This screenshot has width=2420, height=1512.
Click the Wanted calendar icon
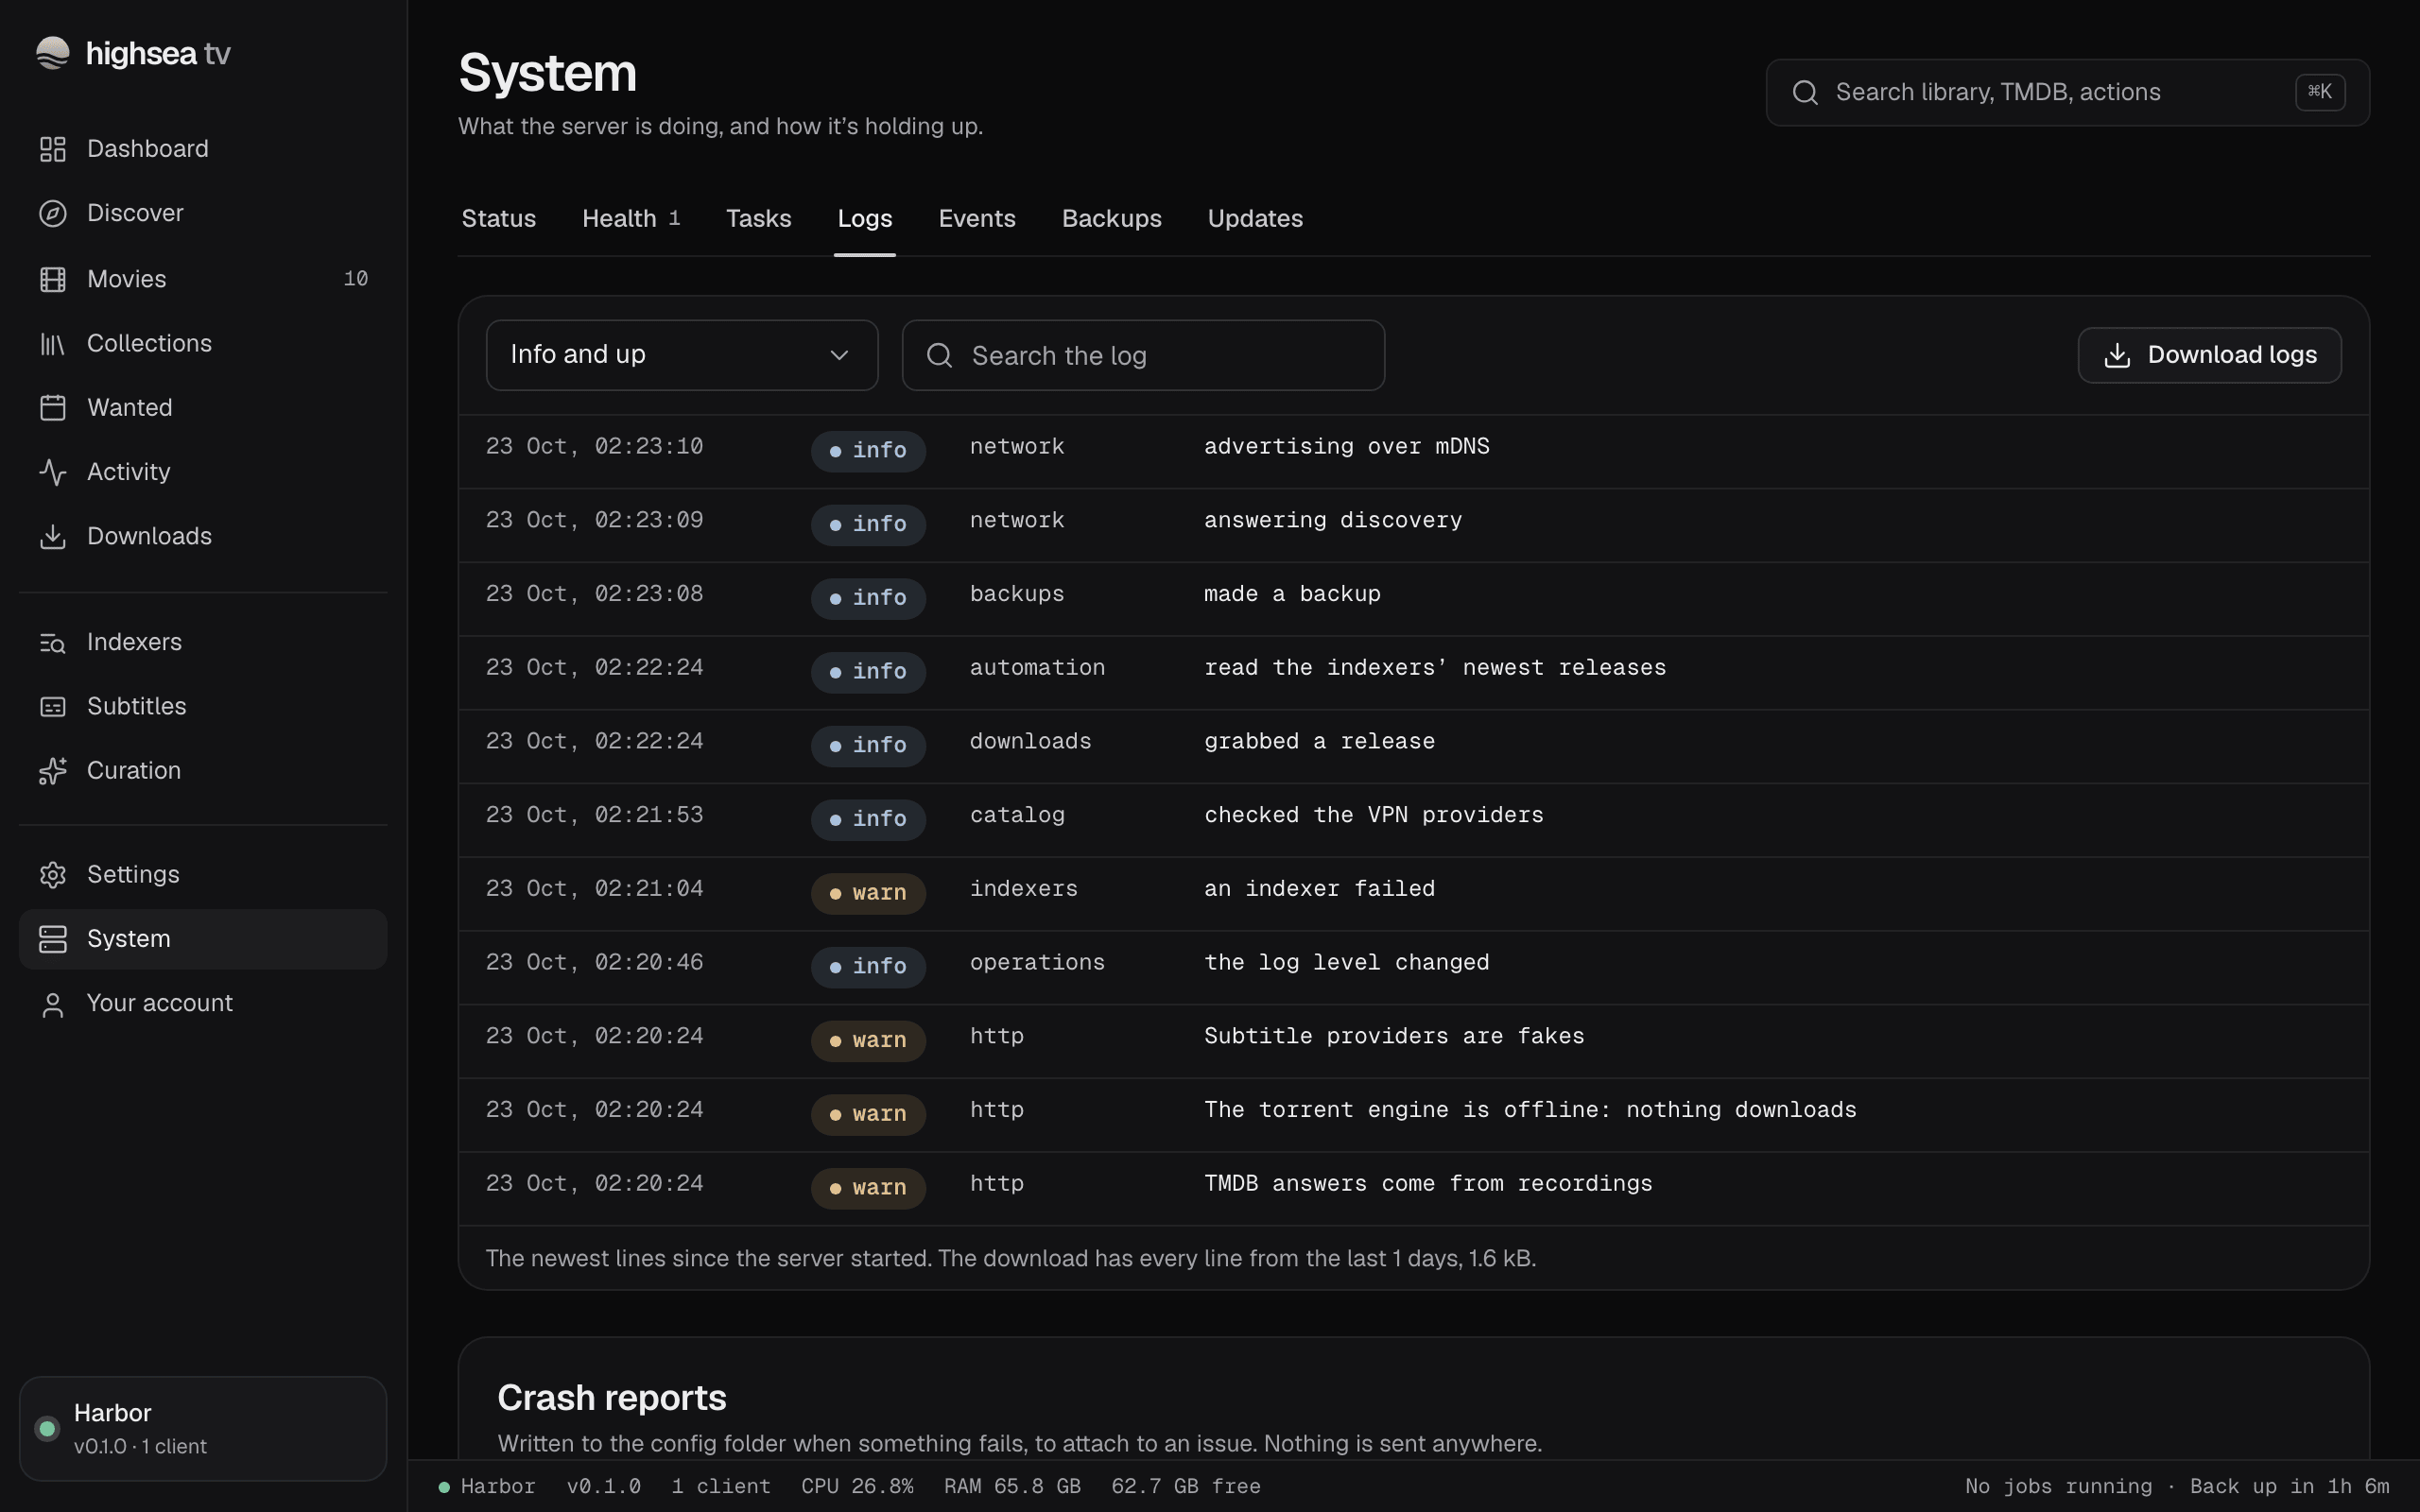coord(52,408)
